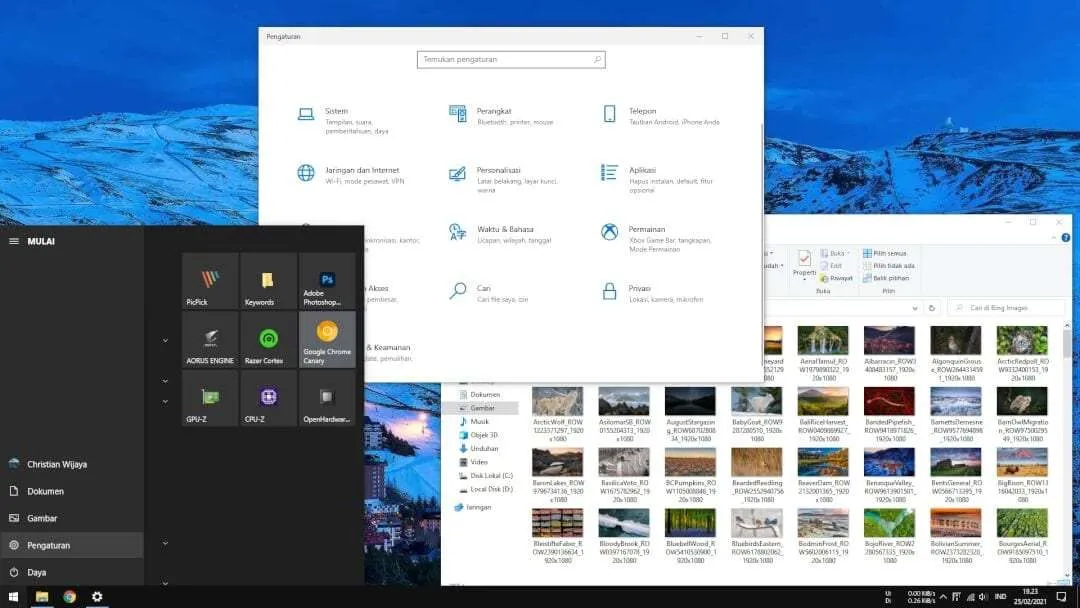Click Cari di Bing Images search field
The height and width of the screenshot is (608, 1080).
point(1006,308)
